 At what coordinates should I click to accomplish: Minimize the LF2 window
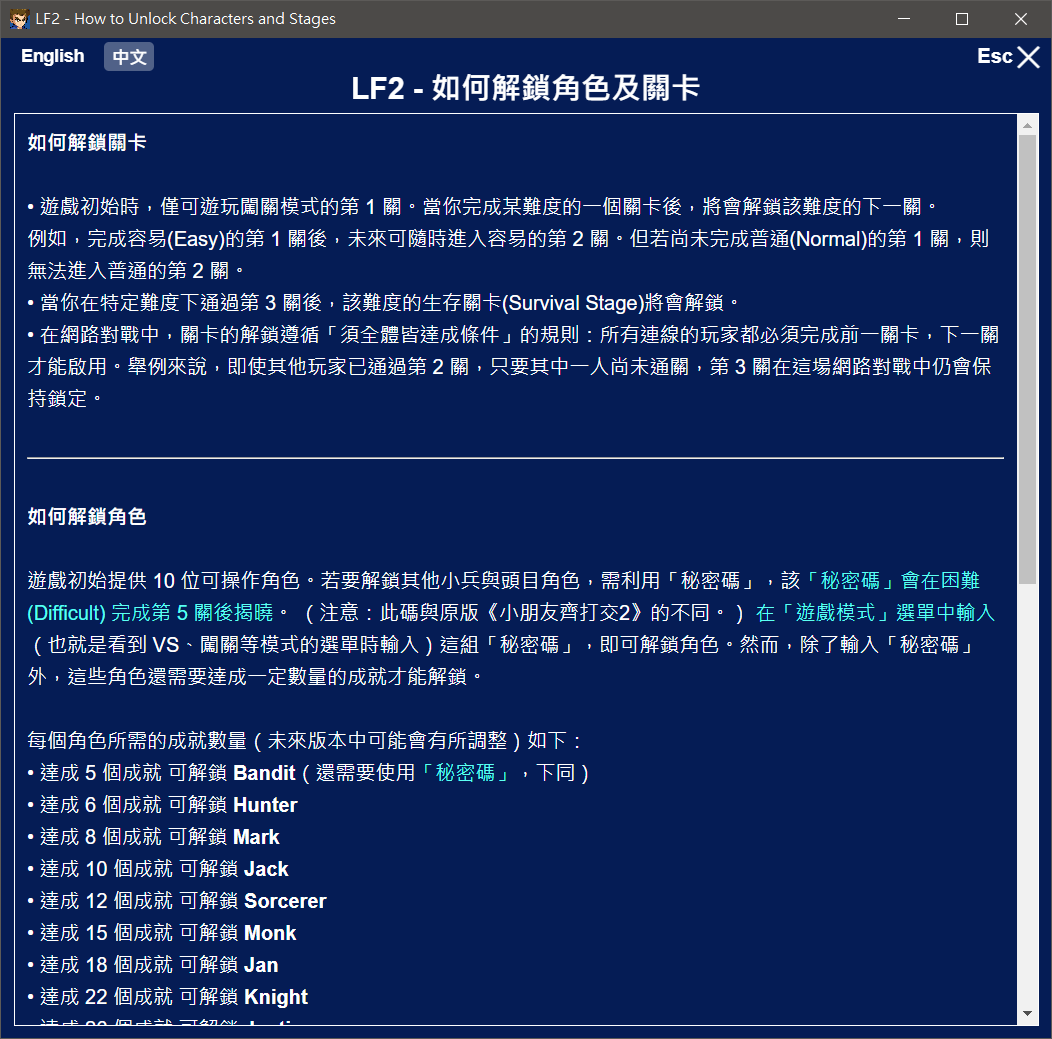(x=904, y=19)
